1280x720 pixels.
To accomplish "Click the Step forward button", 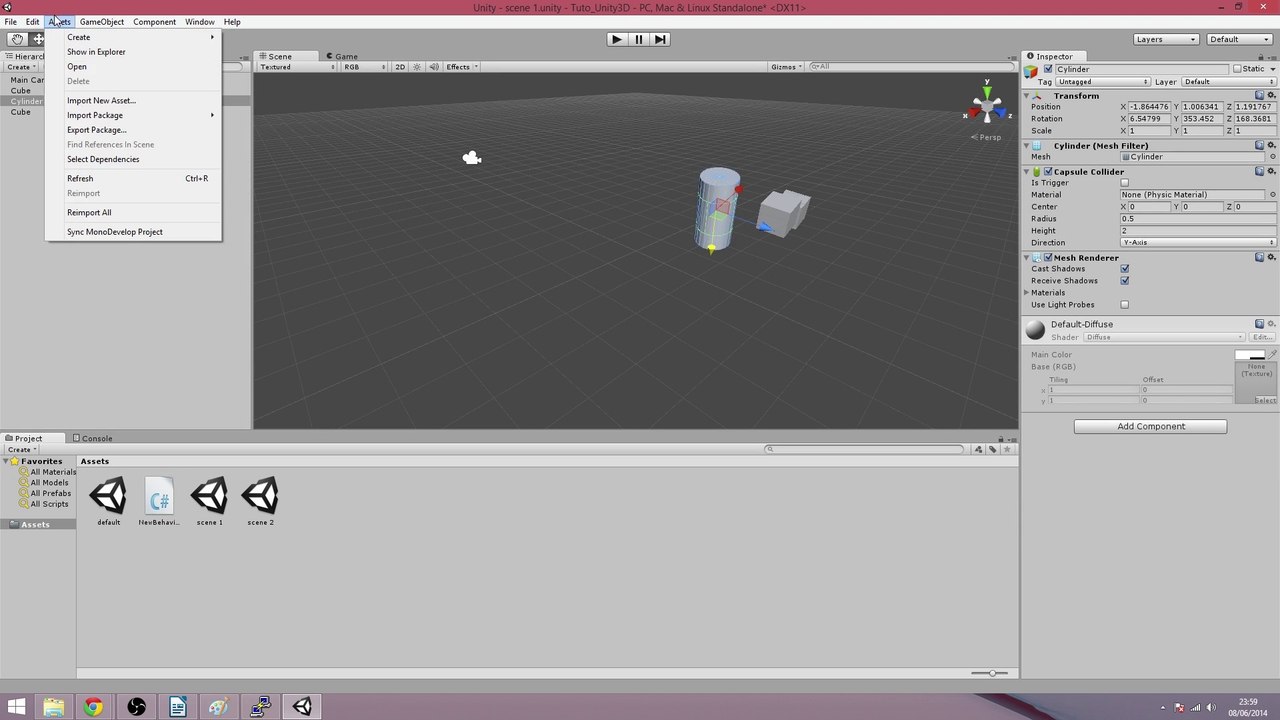I will coord(660,39).
